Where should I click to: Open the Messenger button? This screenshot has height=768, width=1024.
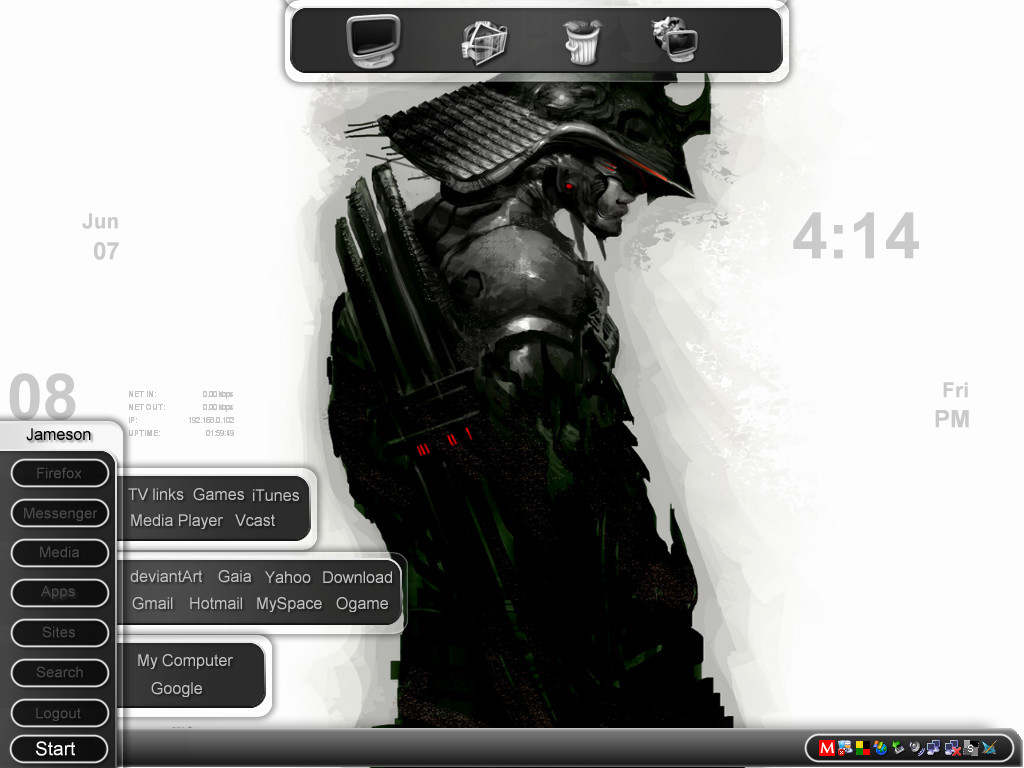(59, 513)
